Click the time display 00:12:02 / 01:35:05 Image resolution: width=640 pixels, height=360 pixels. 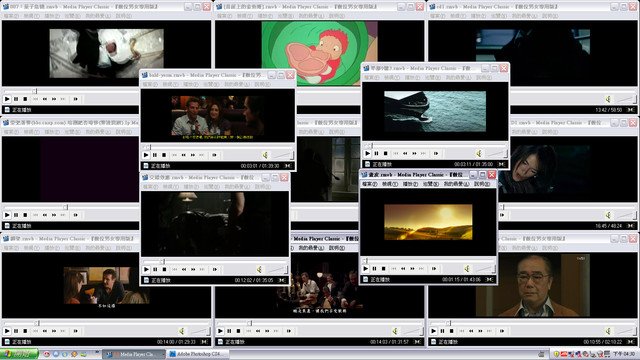254,280
